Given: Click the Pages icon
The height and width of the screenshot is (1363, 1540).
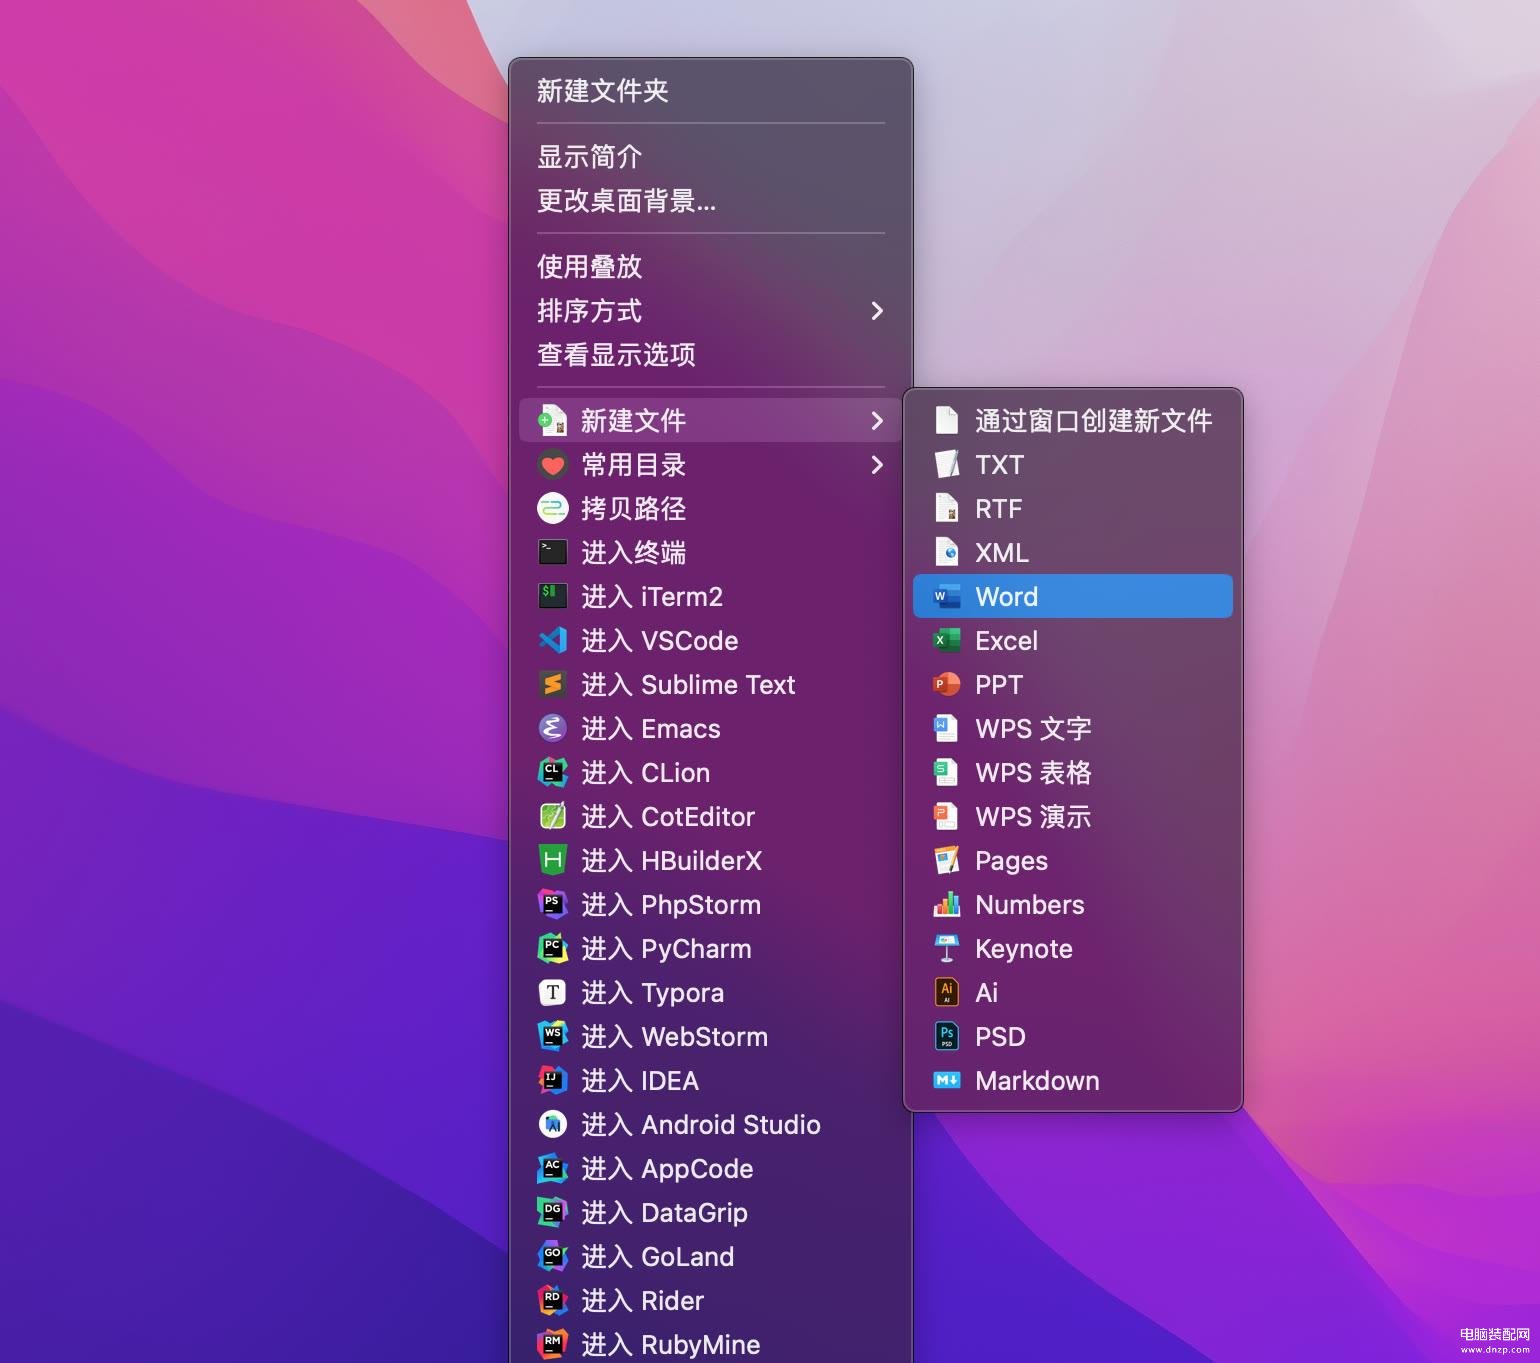Looking at the screenshot, I should (946, 860).
